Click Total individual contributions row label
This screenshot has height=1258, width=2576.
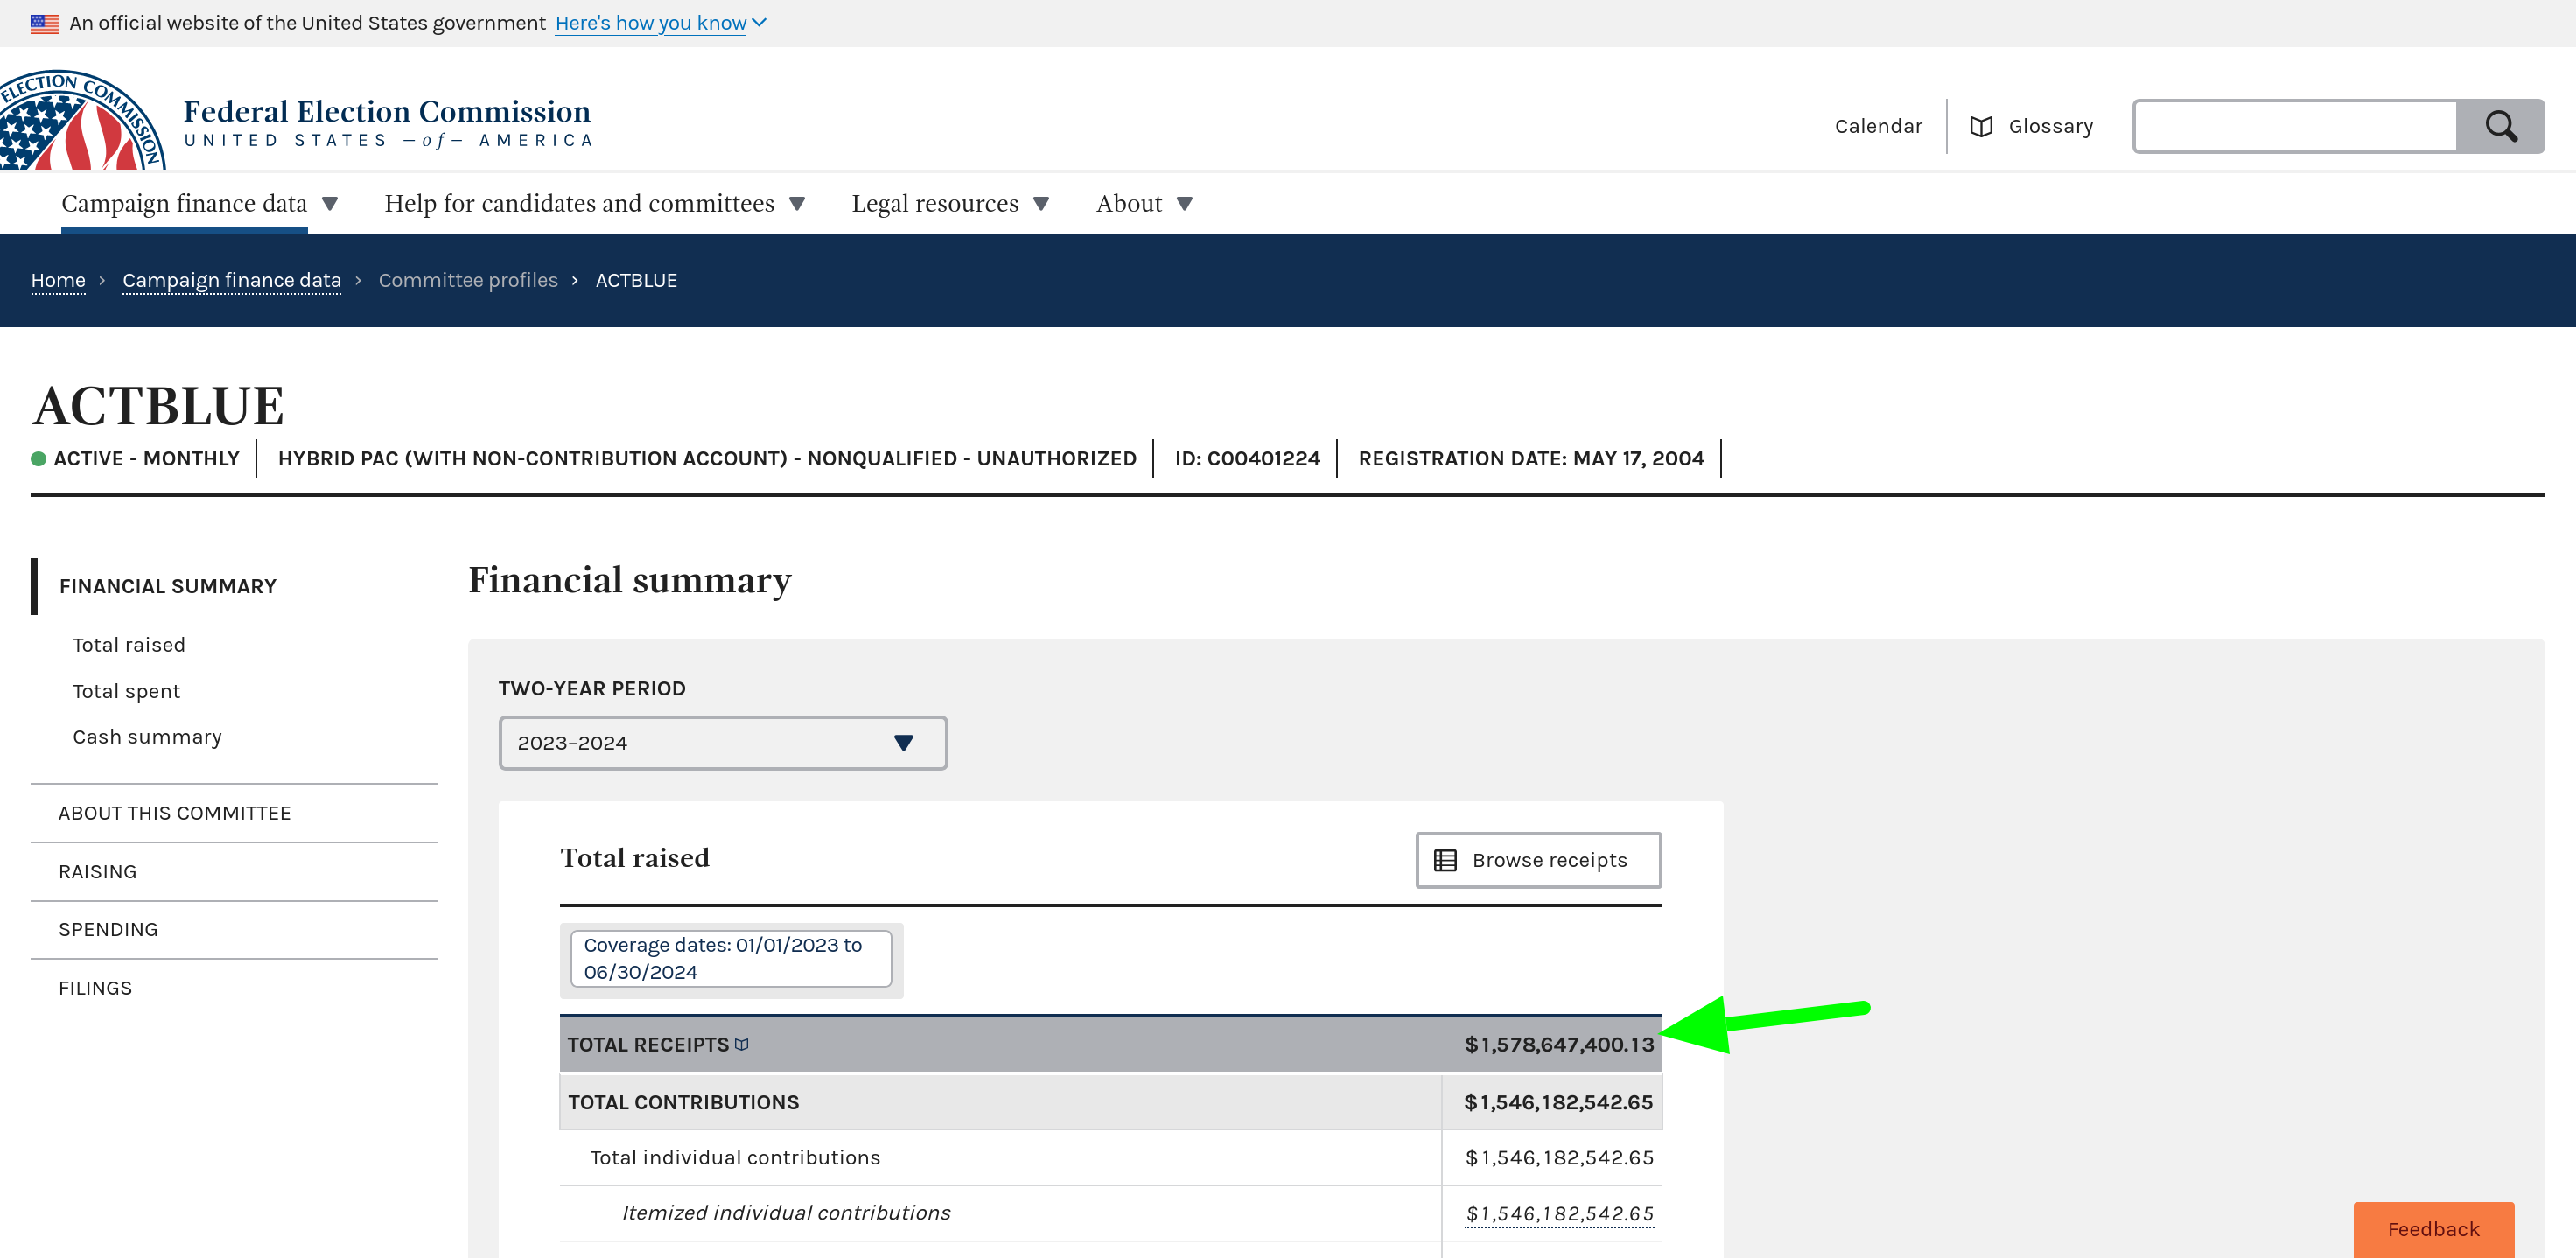735,1158
